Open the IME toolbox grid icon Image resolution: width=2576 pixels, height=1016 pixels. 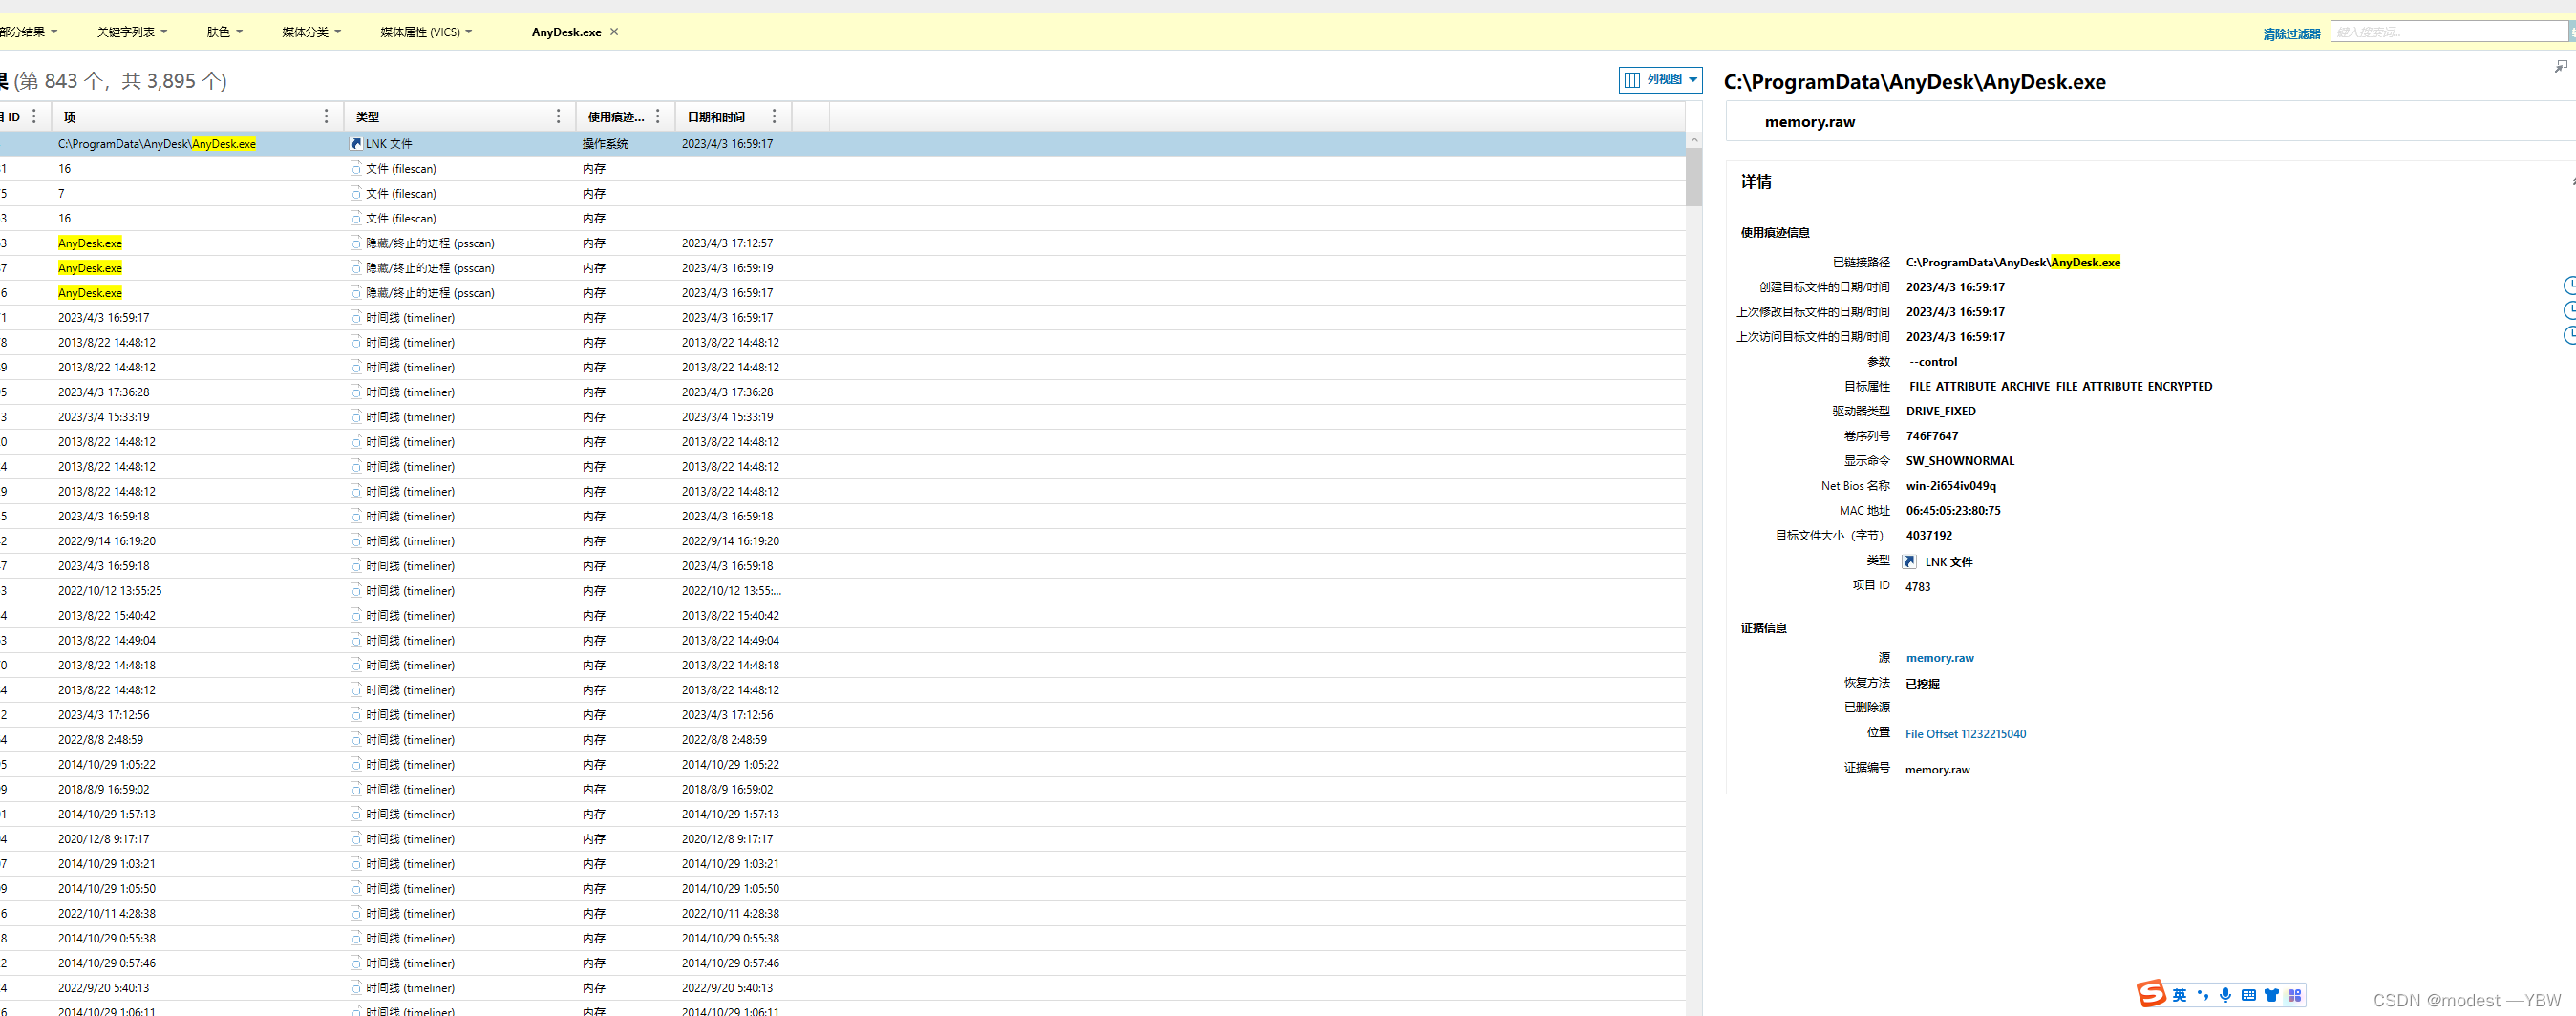click(2295, 995)
